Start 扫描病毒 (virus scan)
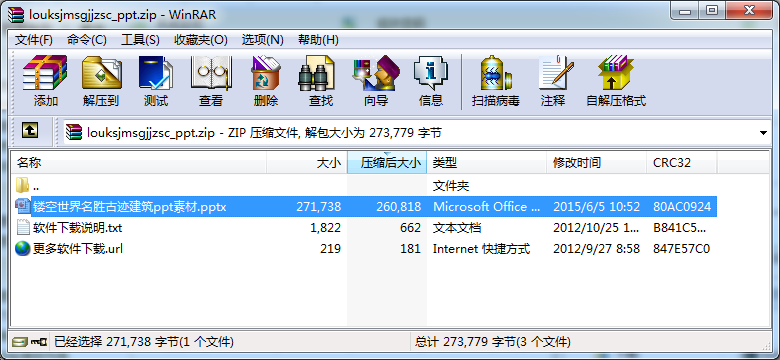Screen dimensions: 780x360 point(495,73)
